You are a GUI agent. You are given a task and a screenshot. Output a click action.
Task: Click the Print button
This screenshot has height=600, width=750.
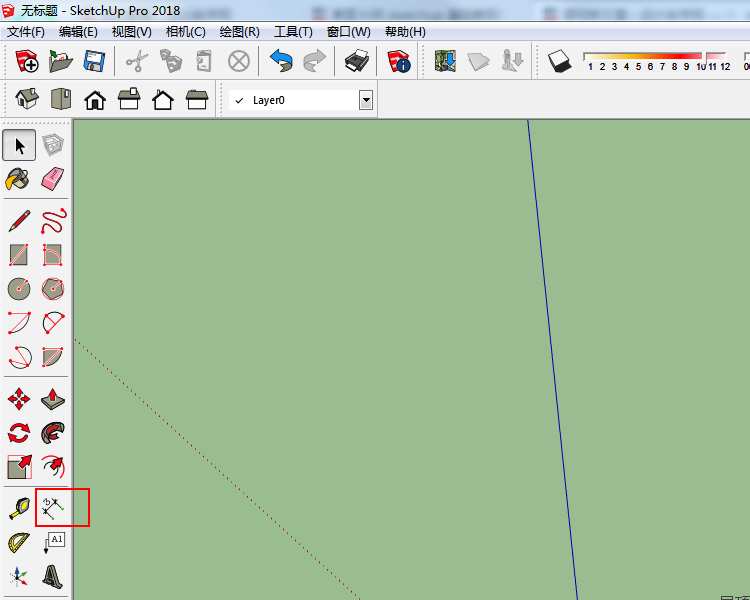pos(357,62)
